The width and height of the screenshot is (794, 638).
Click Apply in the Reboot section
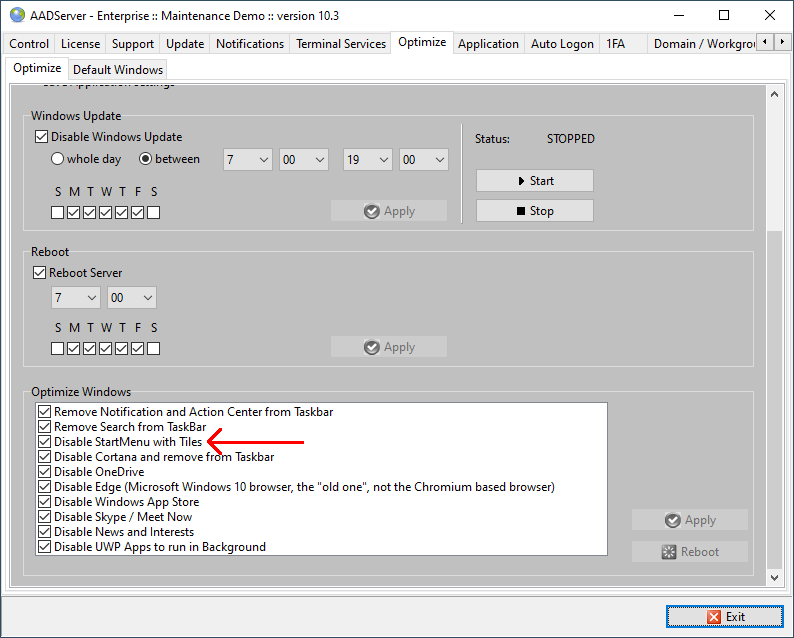pyautogui.click(x=389, y=347)
